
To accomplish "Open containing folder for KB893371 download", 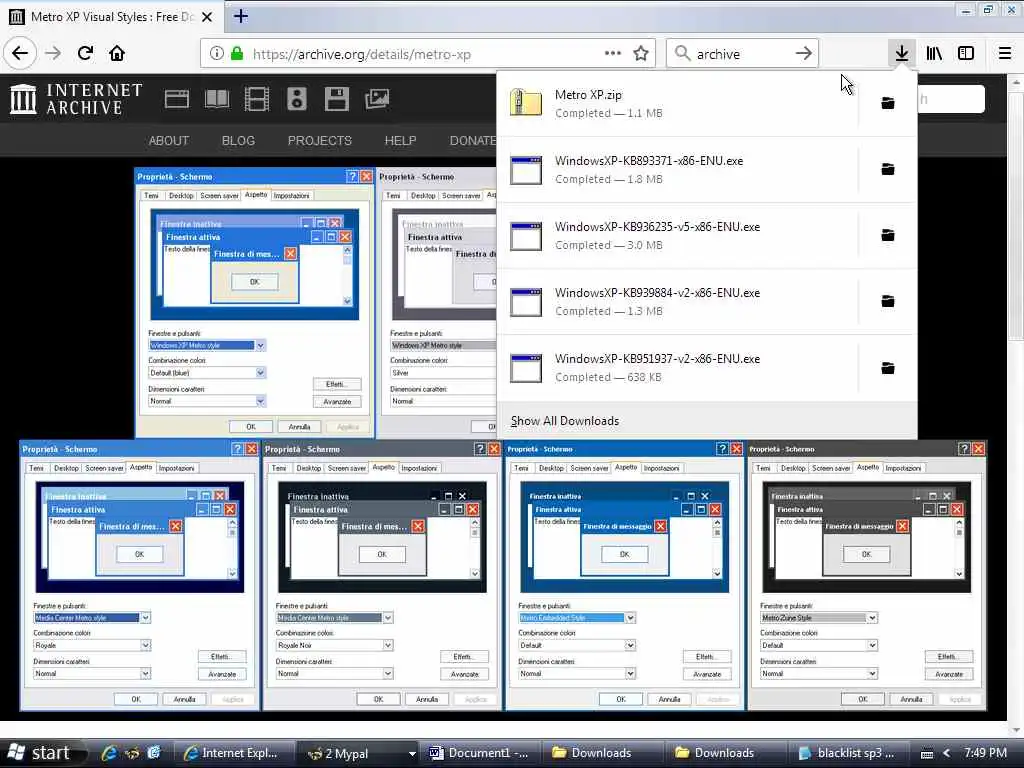I will point(888,169).
